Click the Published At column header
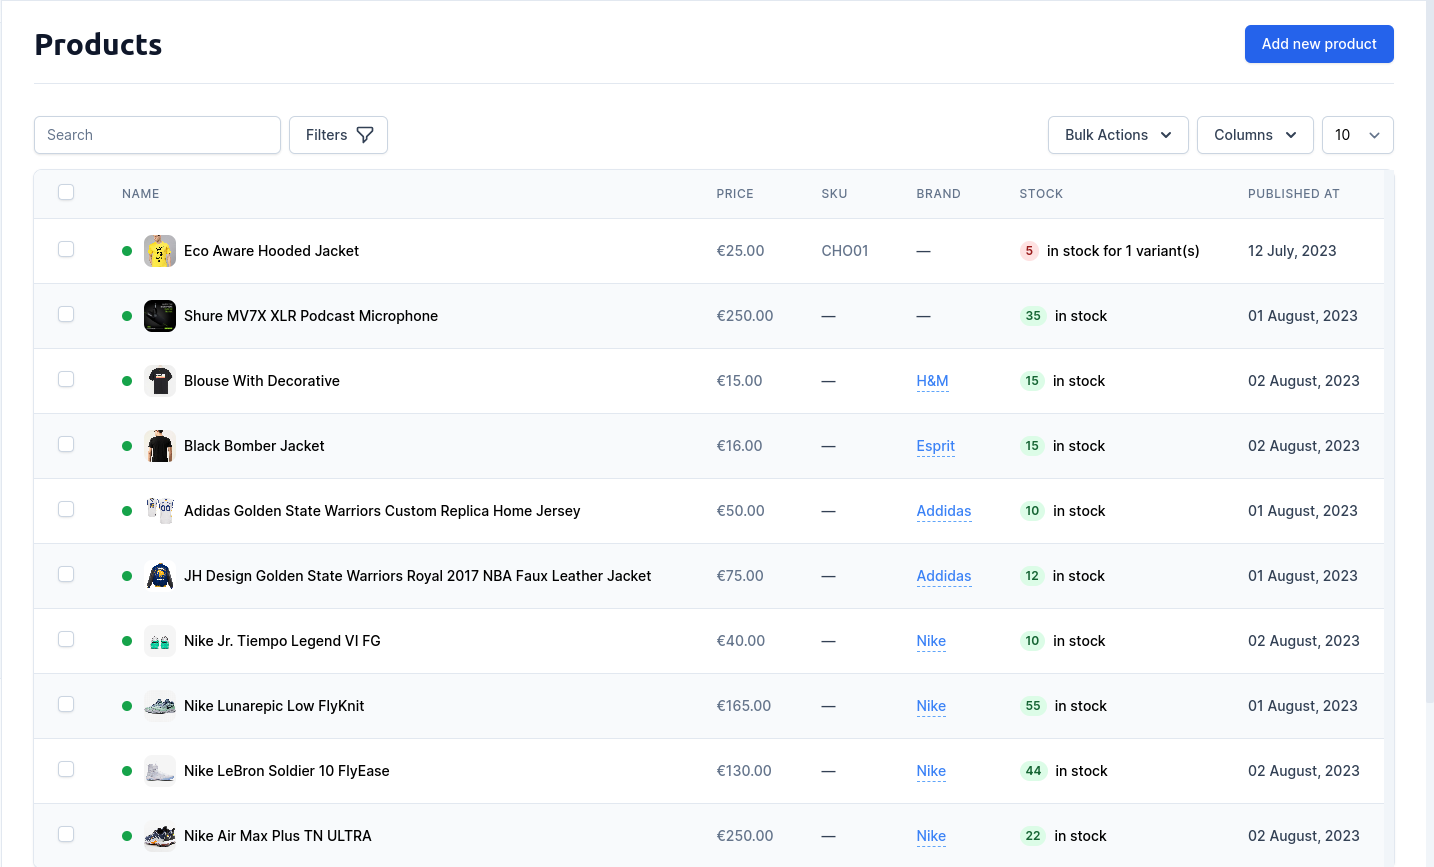This screenshot has width=1434, height=867. tap(1293, 194)
